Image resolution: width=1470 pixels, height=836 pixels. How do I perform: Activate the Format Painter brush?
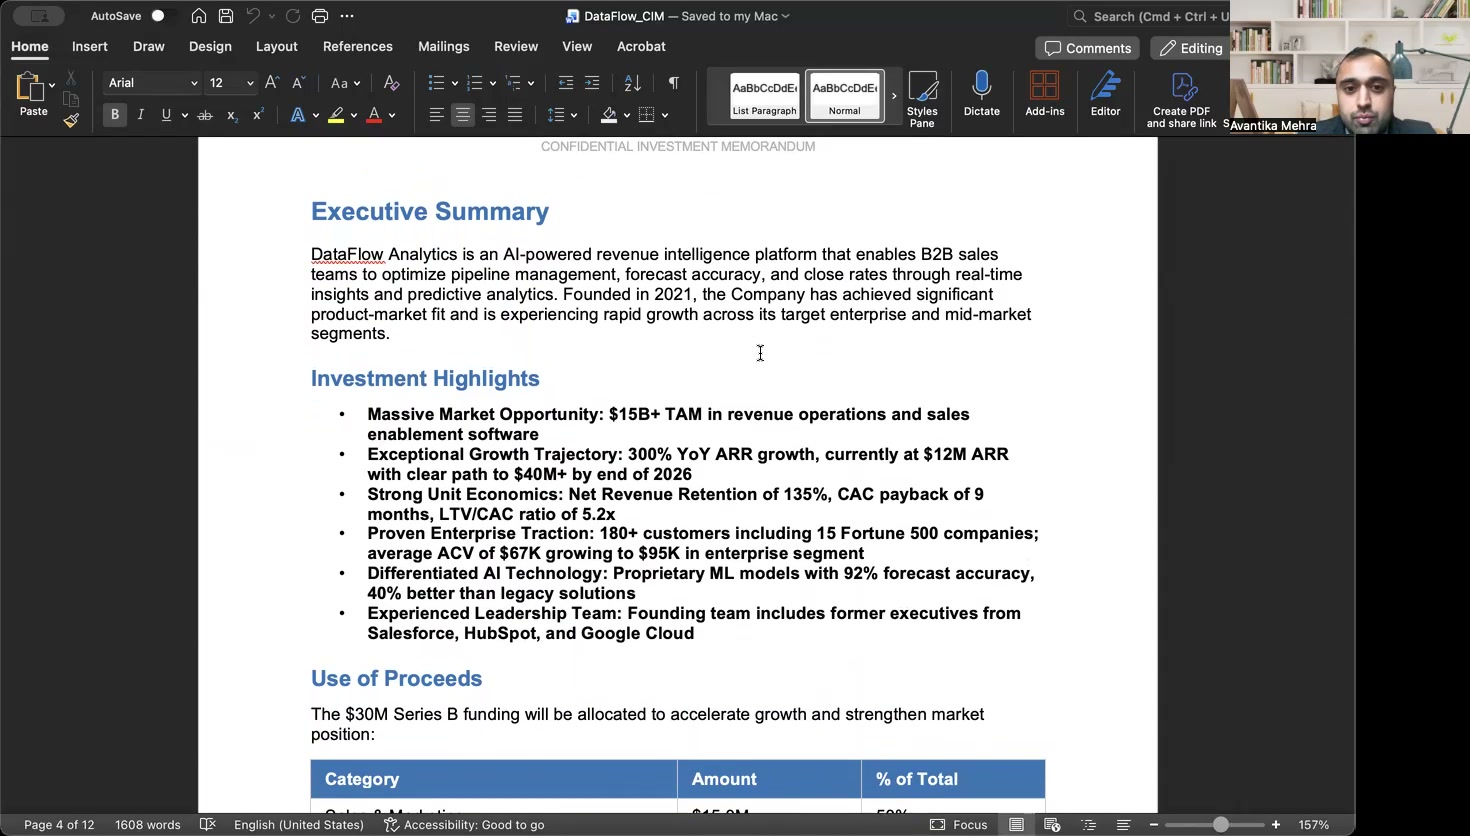click(71, 120)
